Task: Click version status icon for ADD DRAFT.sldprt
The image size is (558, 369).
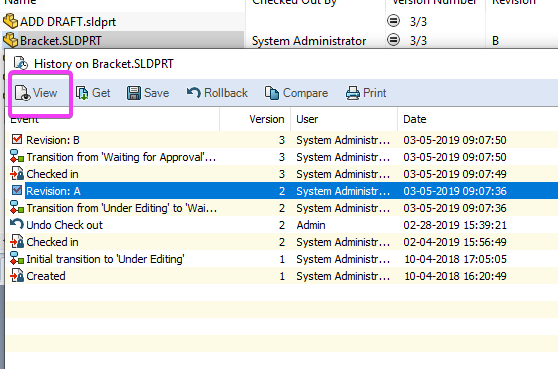Action: [393, 21]
